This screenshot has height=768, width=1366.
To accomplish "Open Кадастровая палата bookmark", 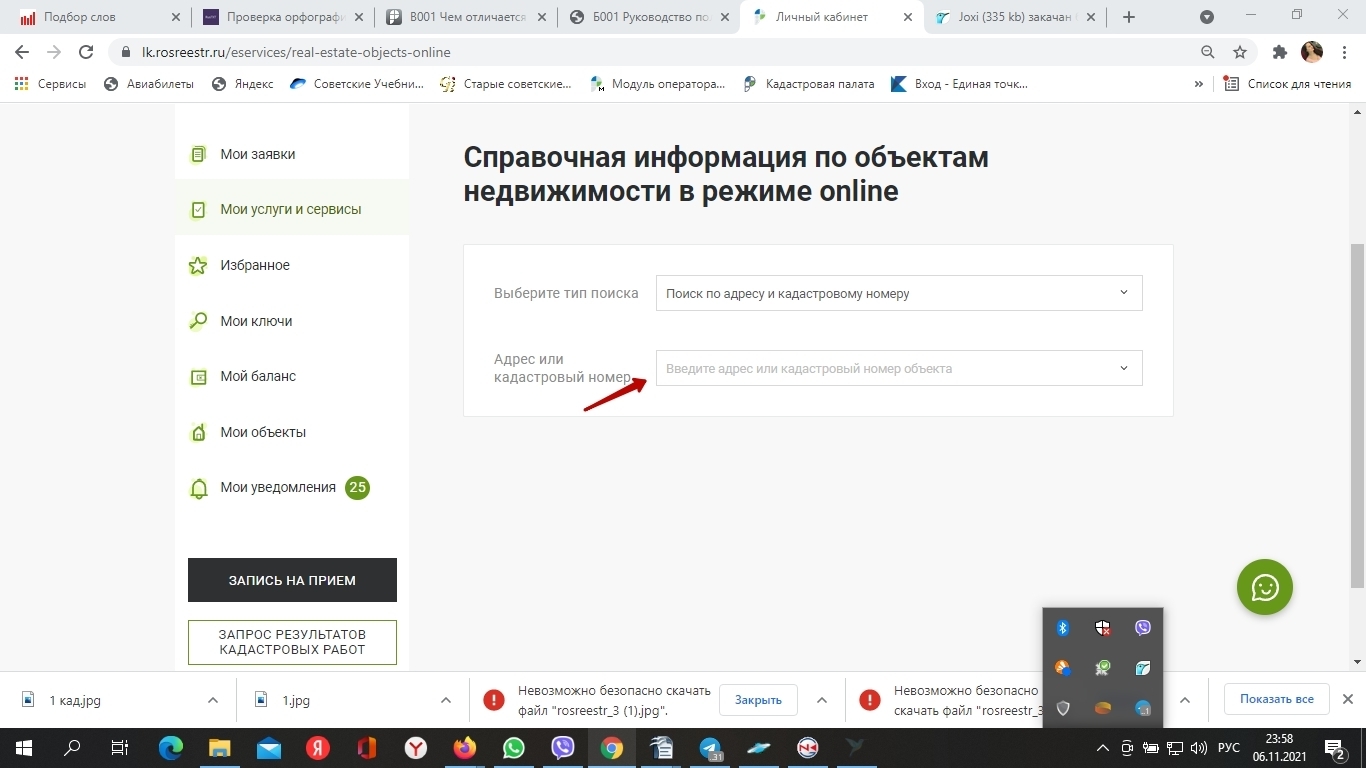I will [809, 84].
